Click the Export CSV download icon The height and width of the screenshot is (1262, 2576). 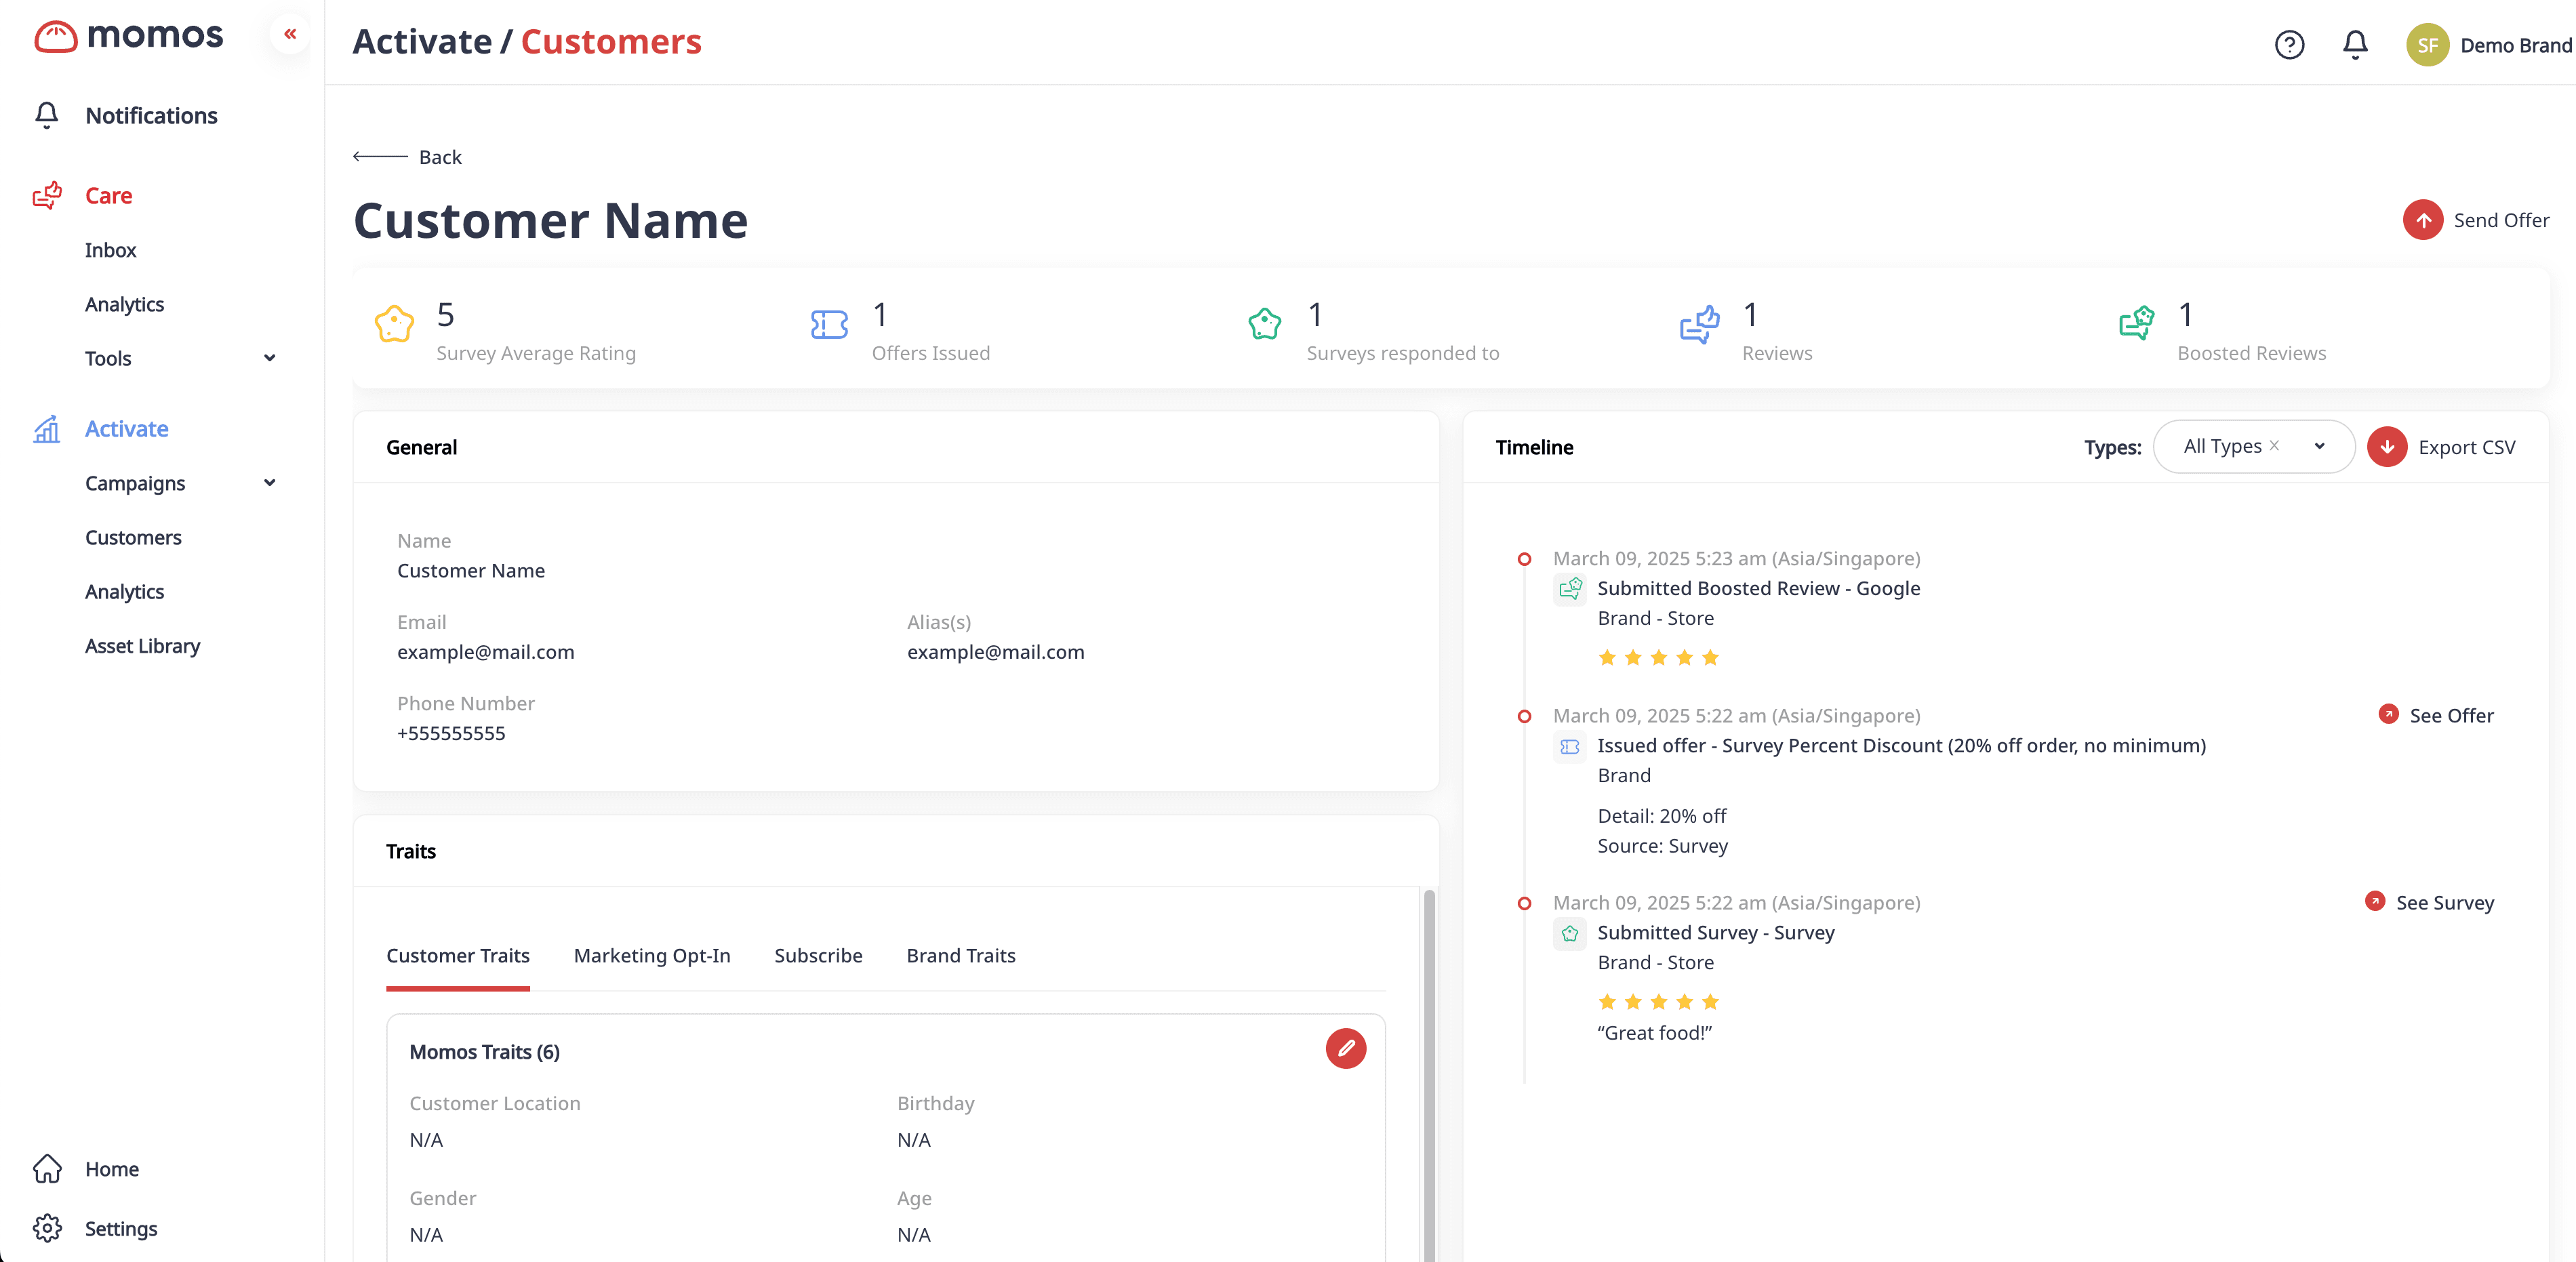click(2387, 447)
